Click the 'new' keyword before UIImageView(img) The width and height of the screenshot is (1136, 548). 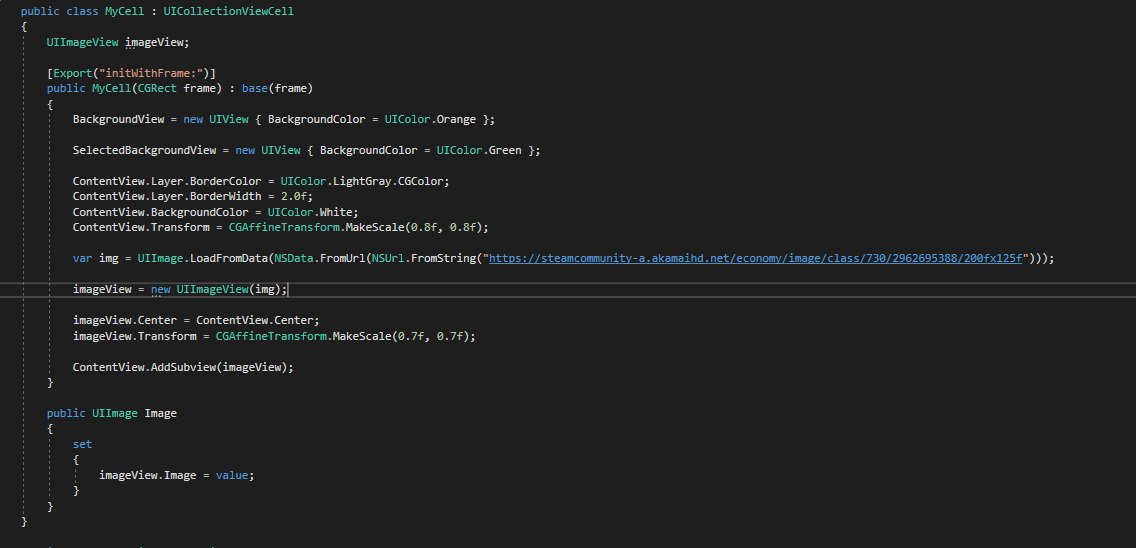click(161, 289)
